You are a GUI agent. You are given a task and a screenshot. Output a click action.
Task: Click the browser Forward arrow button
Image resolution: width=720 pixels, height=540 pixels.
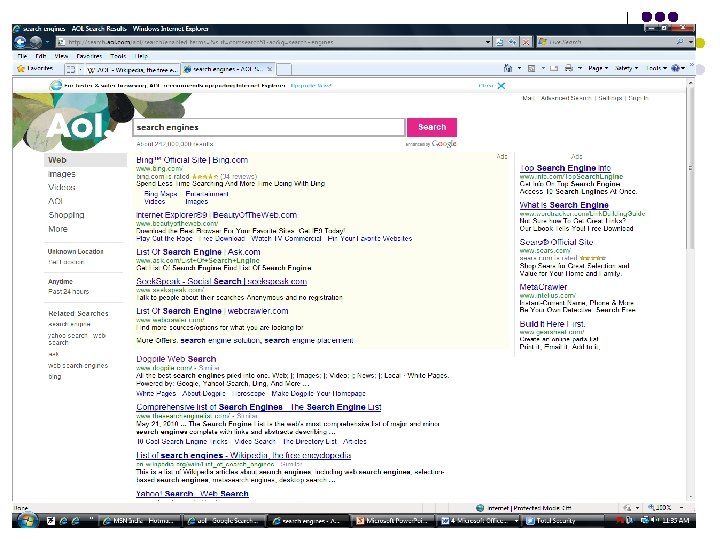[x=36, y=42]
